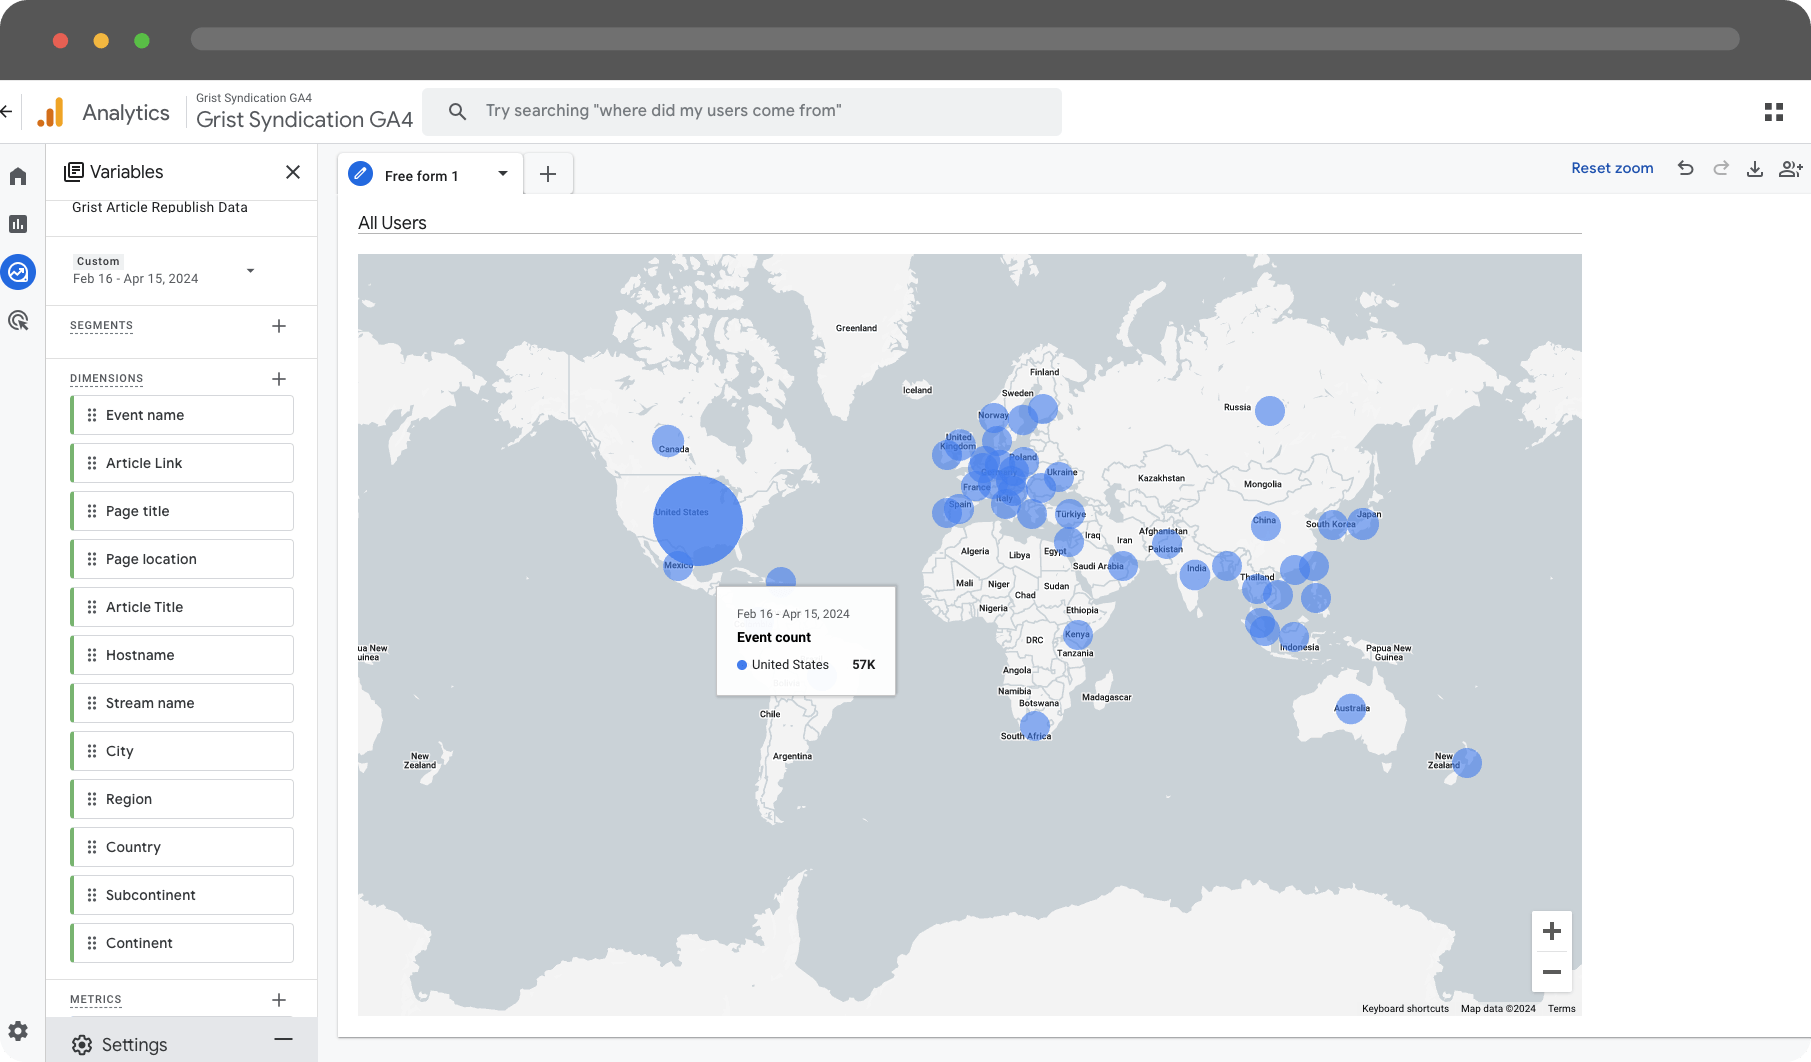
Task: Open the Advertising icon in sidebar
Action: [x=18, y=321]
